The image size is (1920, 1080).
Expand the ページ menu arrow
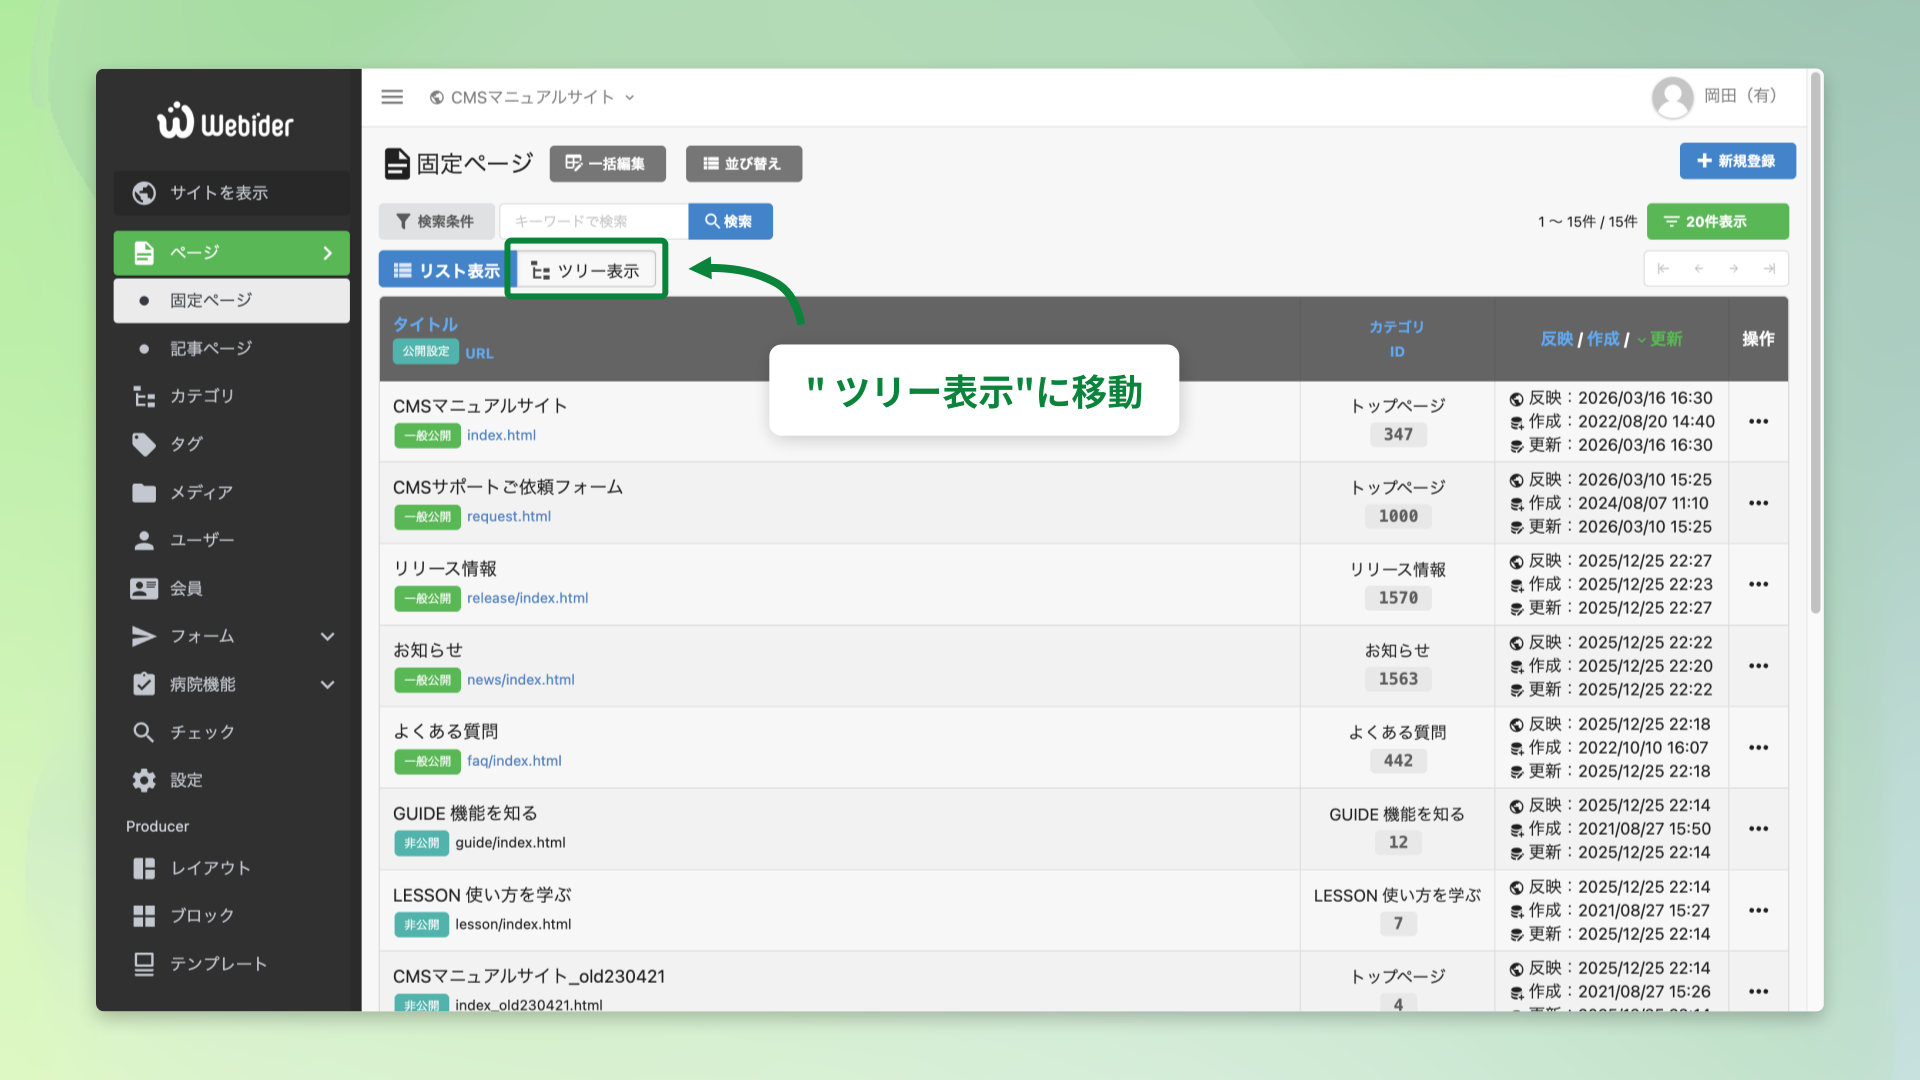tap(327, 253)
